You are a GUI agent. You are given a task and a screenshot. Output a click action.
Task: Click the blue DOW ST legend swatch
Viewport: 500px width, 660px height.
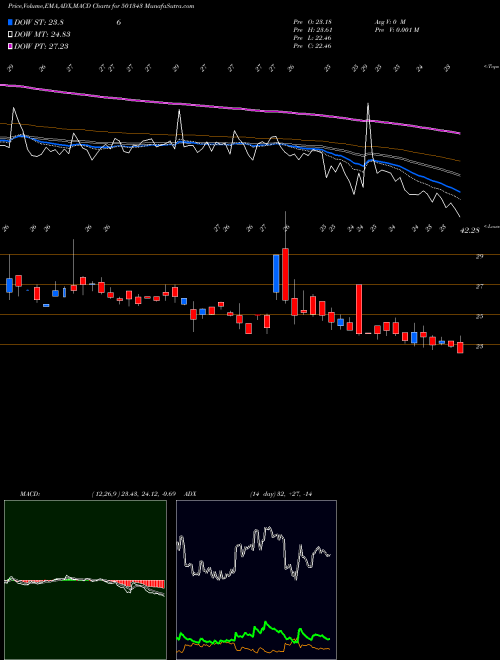tap(11, 22)
